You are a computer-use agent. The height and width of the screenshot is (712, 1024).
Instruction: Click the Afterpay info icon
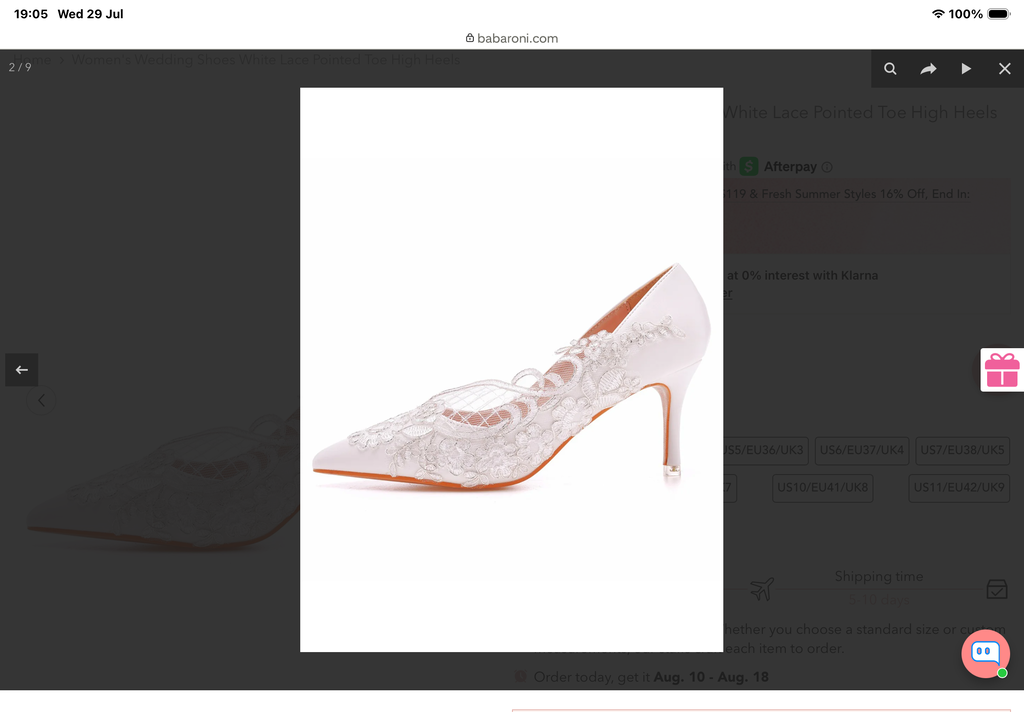(827, 167)
